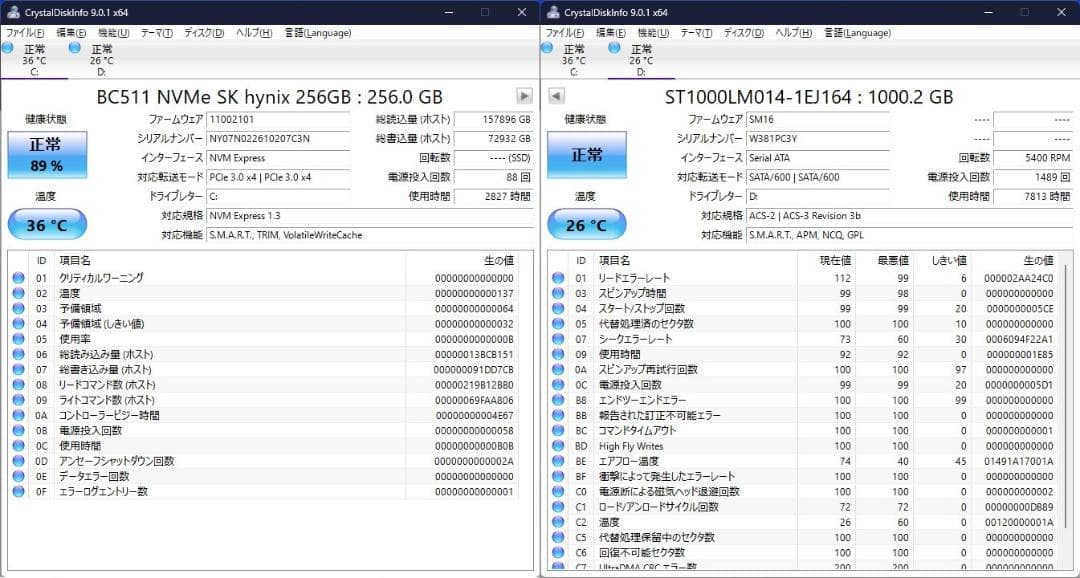
Task: Open the 機能(U) functions menu
Action: [112, 32]
